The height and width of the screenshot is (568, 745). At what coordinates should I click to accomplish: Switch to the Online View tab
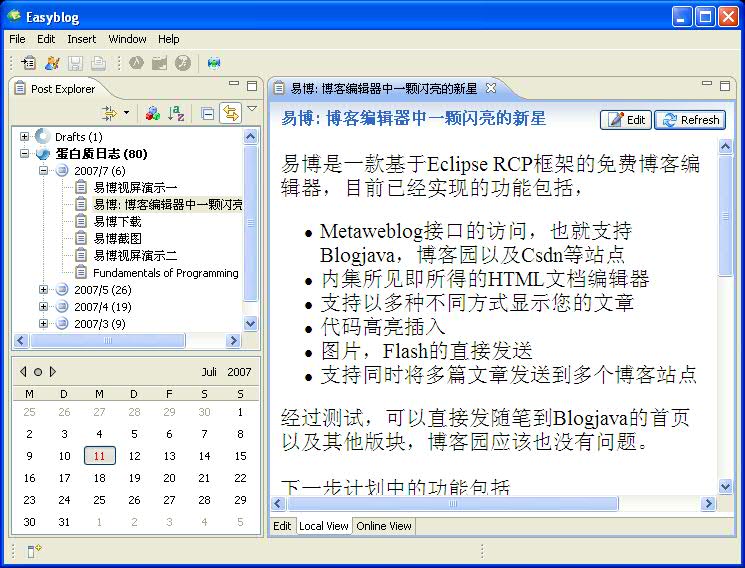point(384,526)
